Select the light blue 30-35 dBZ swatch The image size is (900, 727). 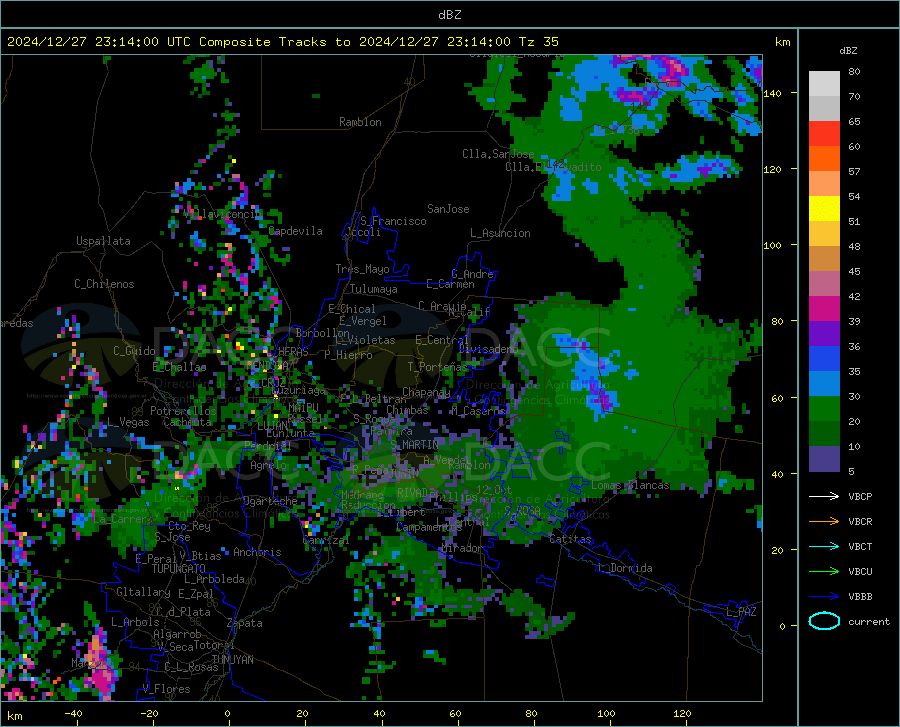(824, 384)
